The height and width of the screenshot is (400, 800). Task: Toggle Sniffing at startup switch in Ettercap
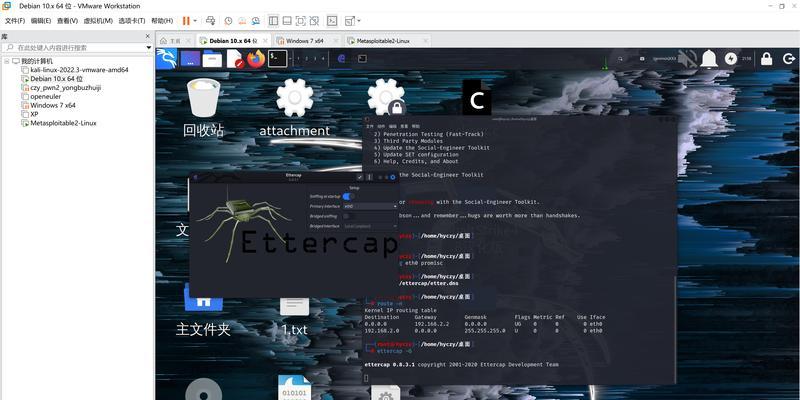[x=348, y=196]
